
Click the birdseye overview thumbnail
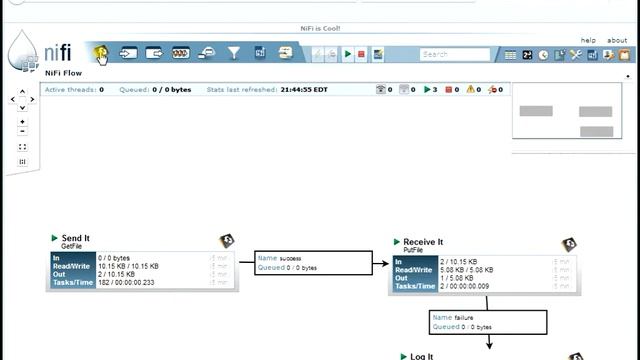[x=567, y=111]
